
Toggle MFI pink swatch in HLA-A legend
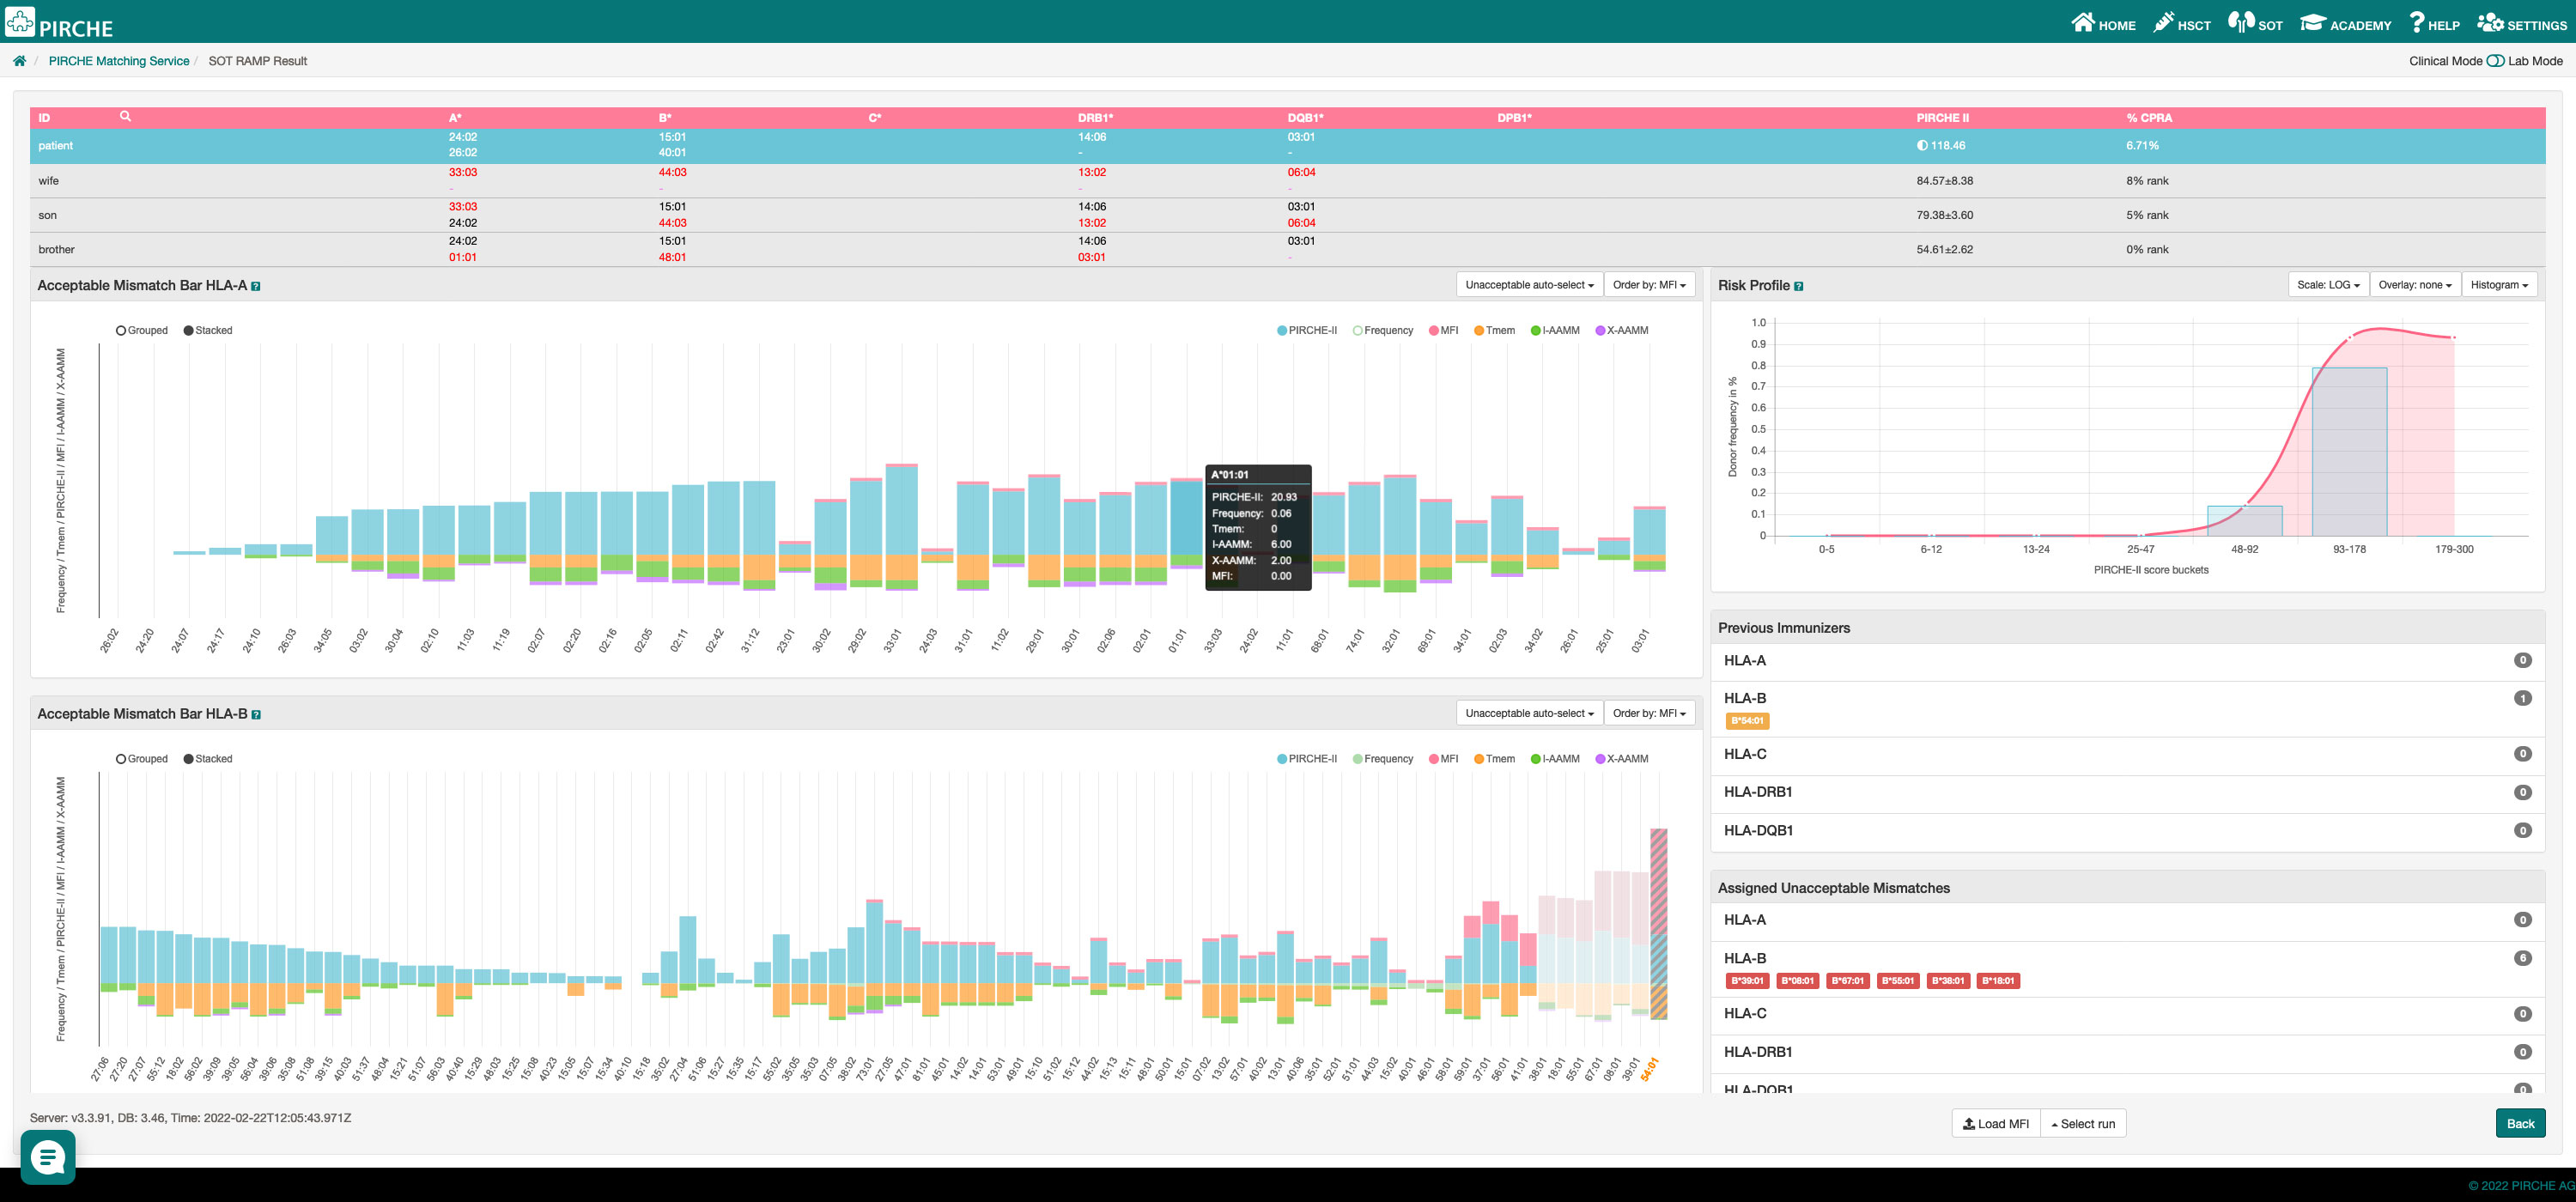point(1434,330)
